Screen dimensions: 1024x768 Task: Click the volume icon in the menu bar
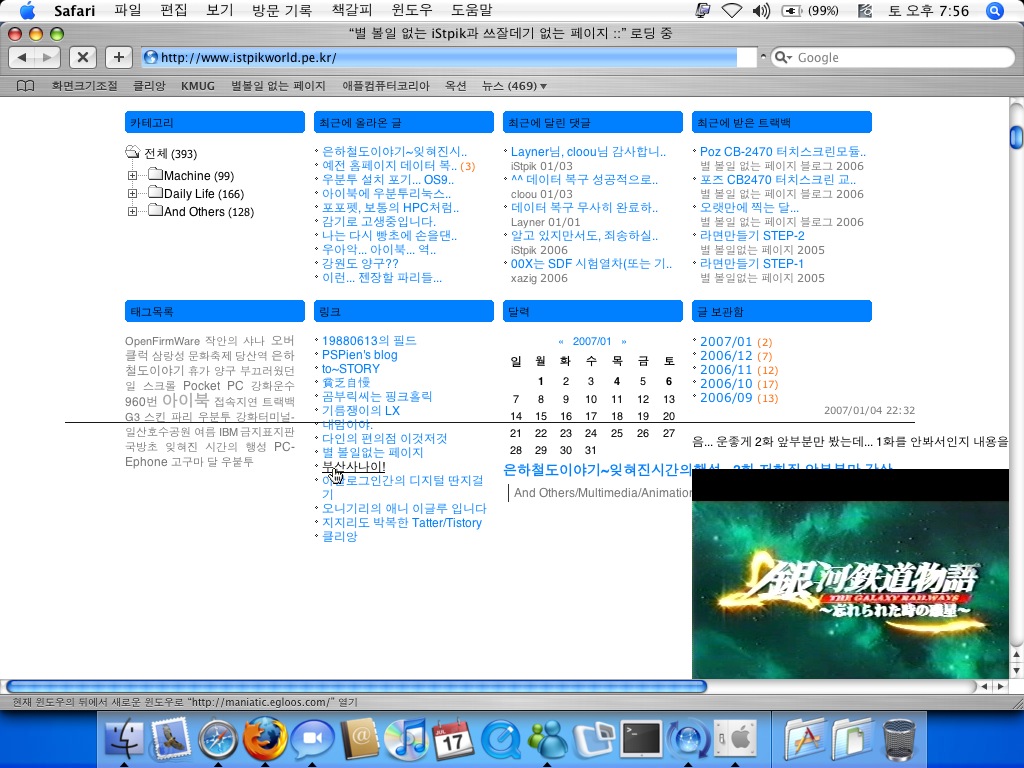pos(761,11)
